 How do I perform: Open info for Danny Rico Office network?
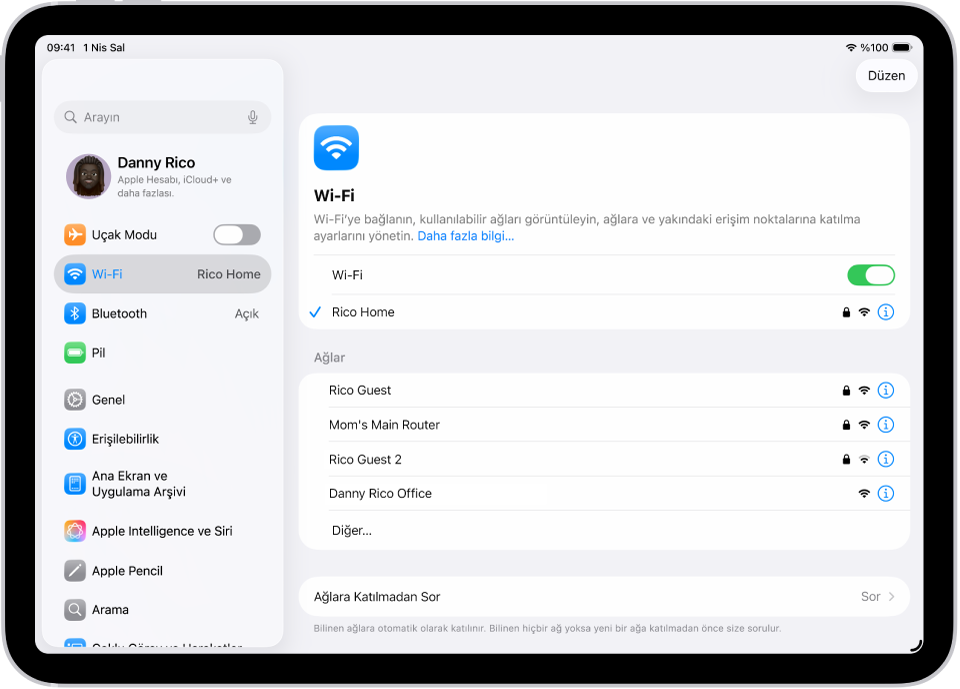coord(886,494)
